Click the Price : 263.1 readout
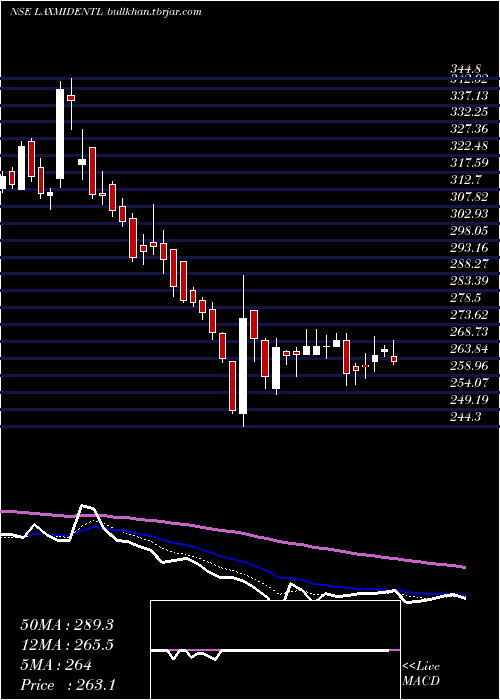The image size is (500, 700). [x=67, y=685]
